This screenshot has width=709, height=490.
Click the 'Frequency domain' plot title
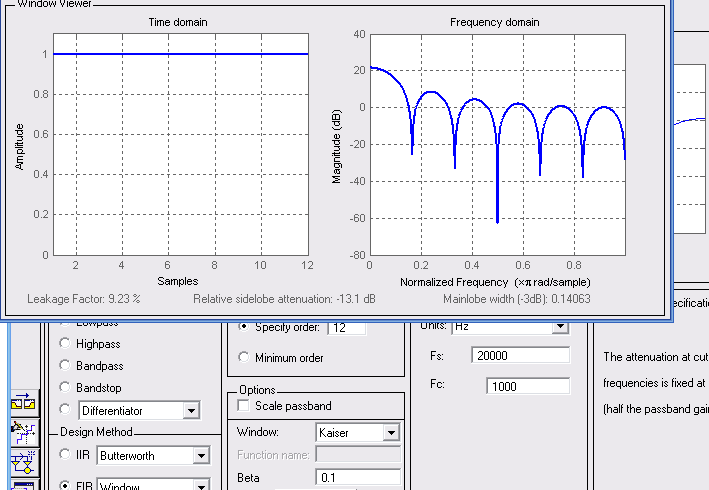pos(495,22)
